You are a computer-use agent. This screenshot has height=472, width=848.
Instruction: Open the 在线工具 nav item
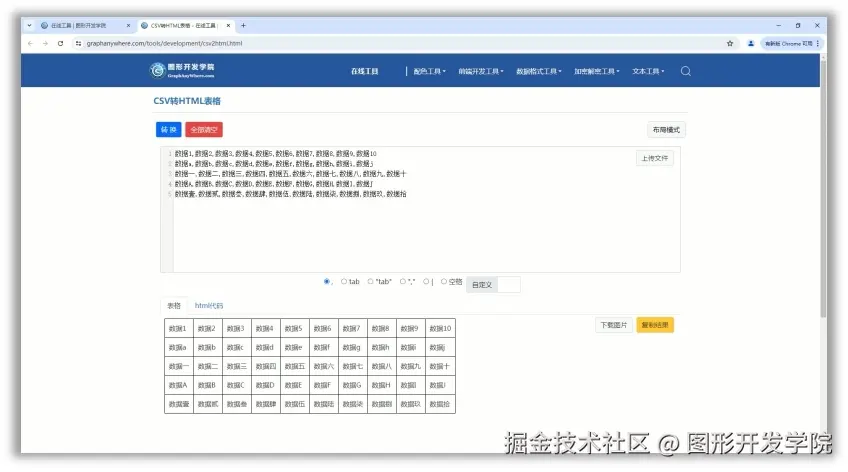(x=365, y=71)
